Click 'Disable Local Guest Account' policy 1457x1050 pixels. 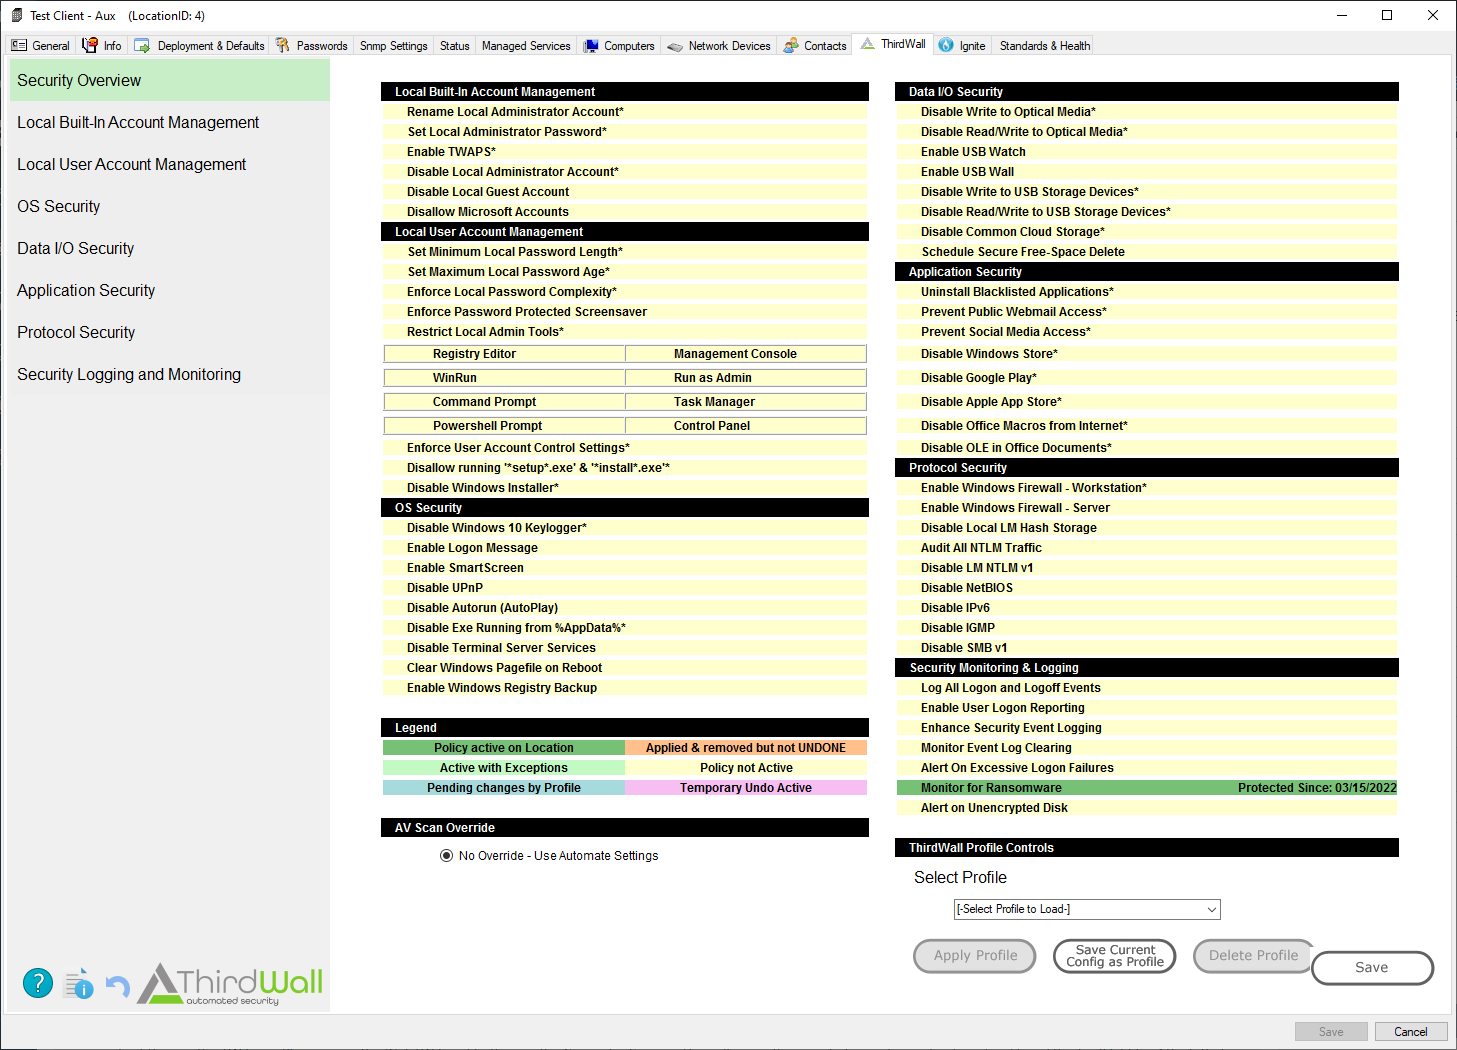tap(625, 192)
